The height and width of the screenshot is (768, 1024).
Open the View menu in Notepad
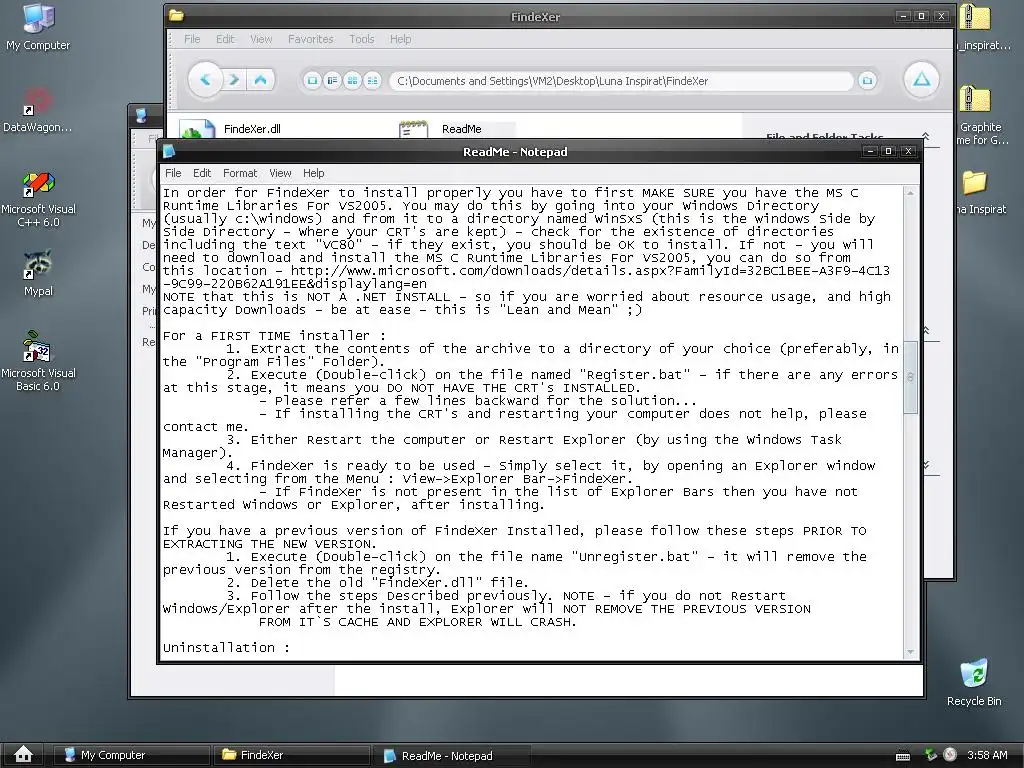[280, 173]
